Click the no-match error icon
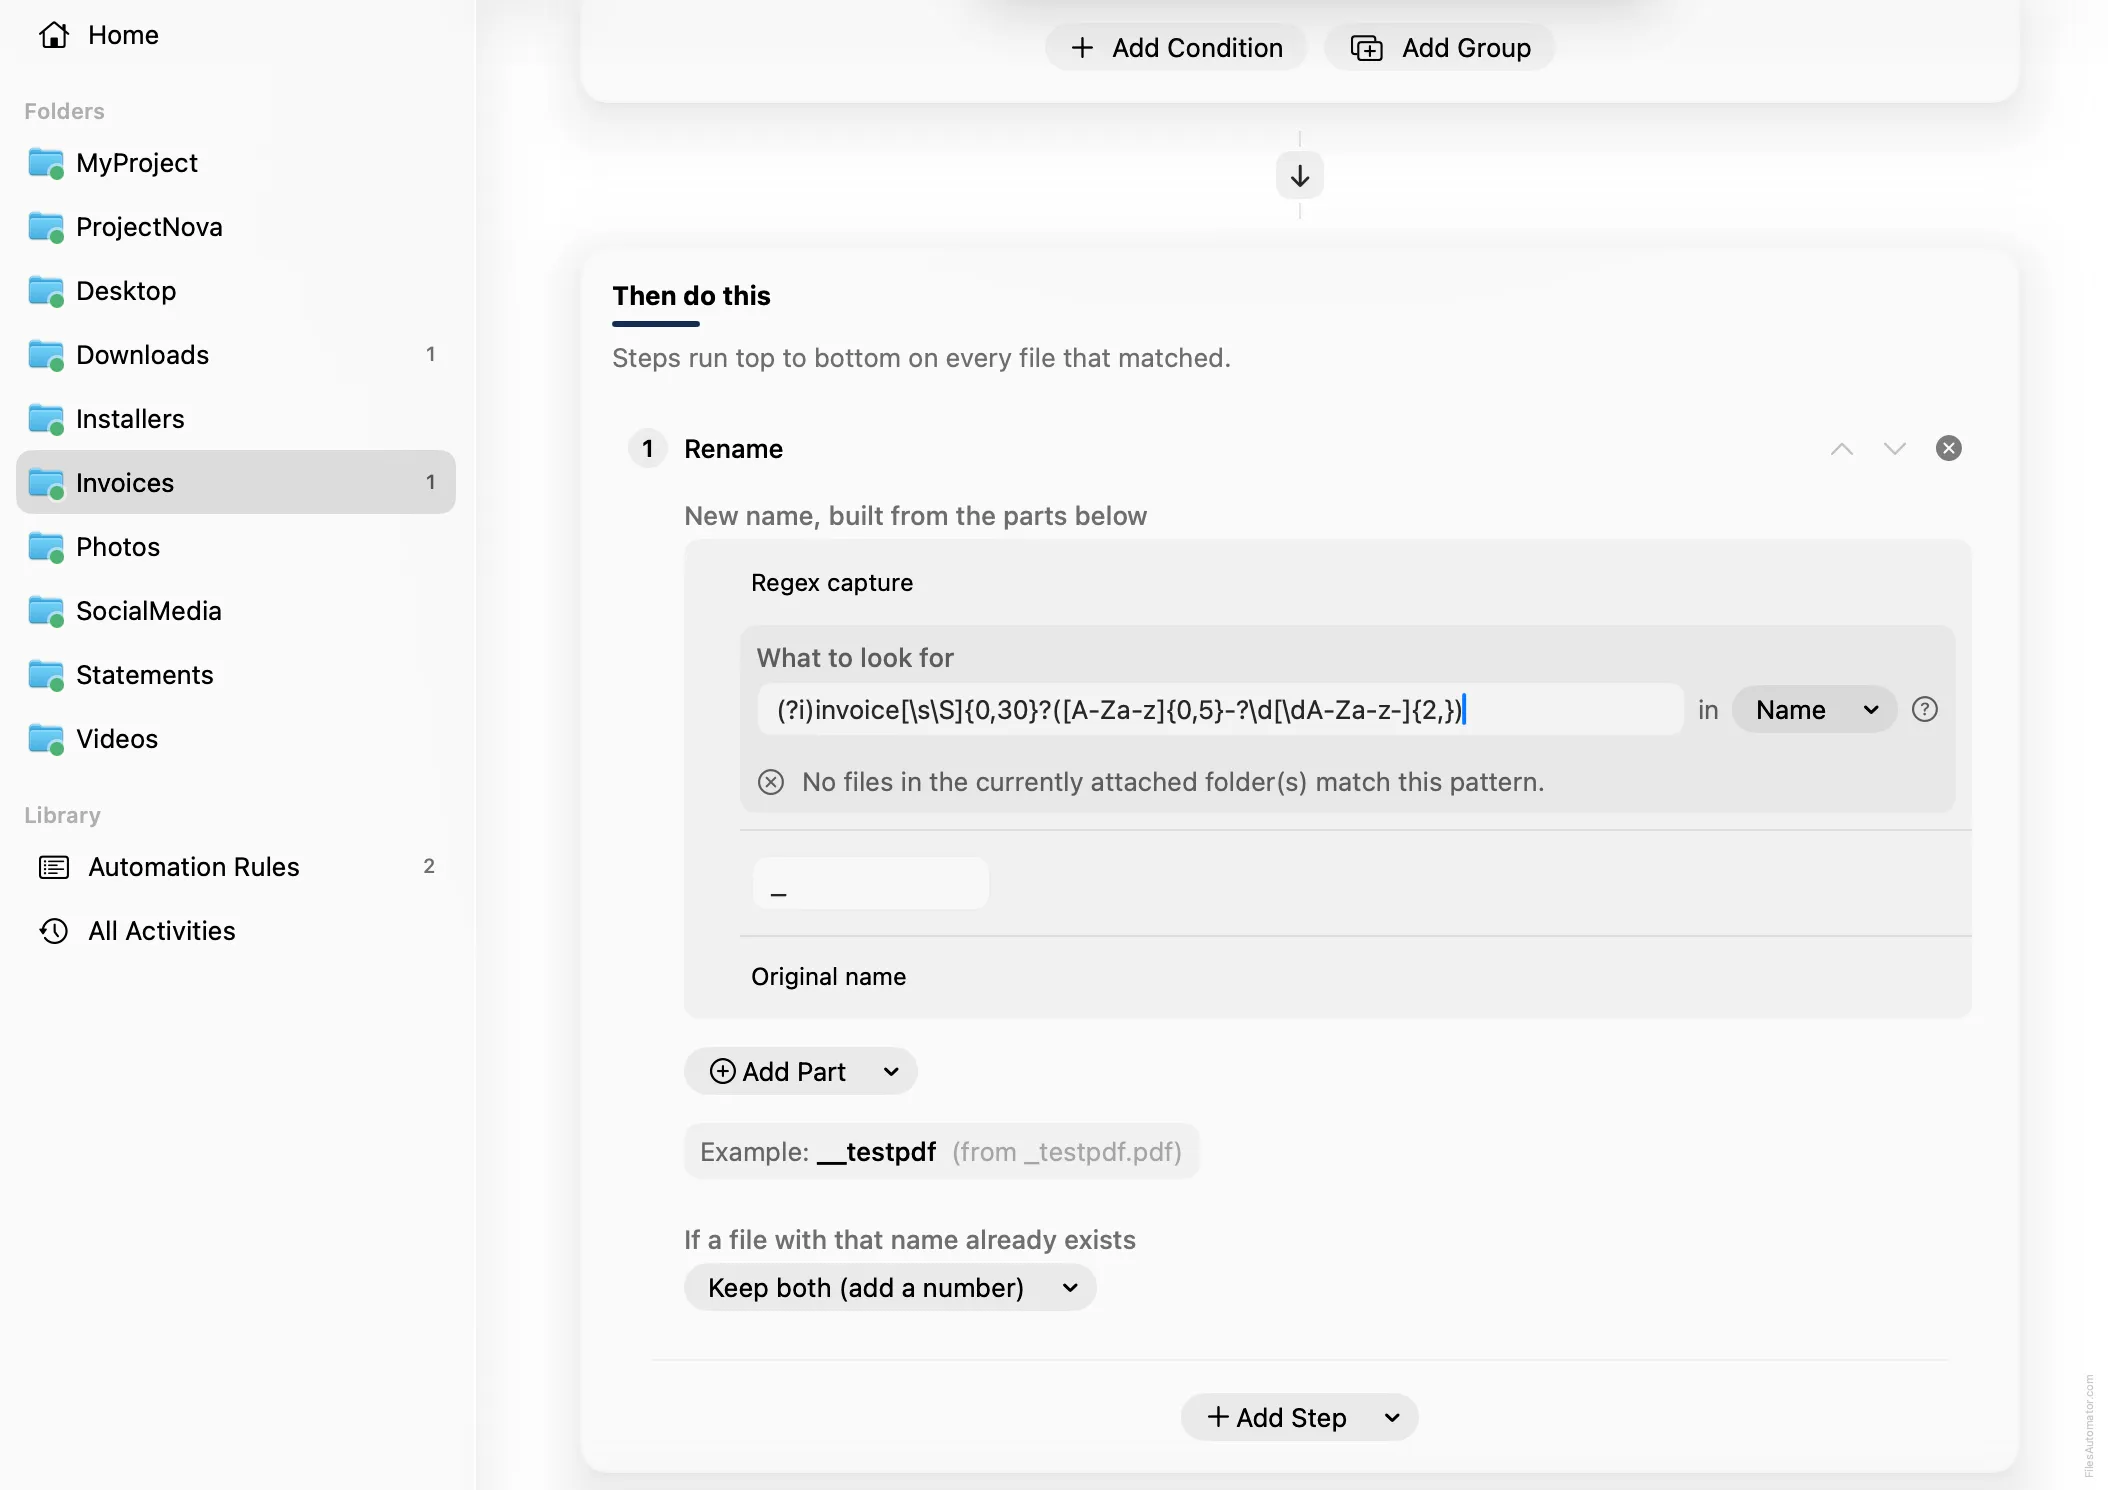This screenshot has height=1490, width=2108. click(771, 782)
